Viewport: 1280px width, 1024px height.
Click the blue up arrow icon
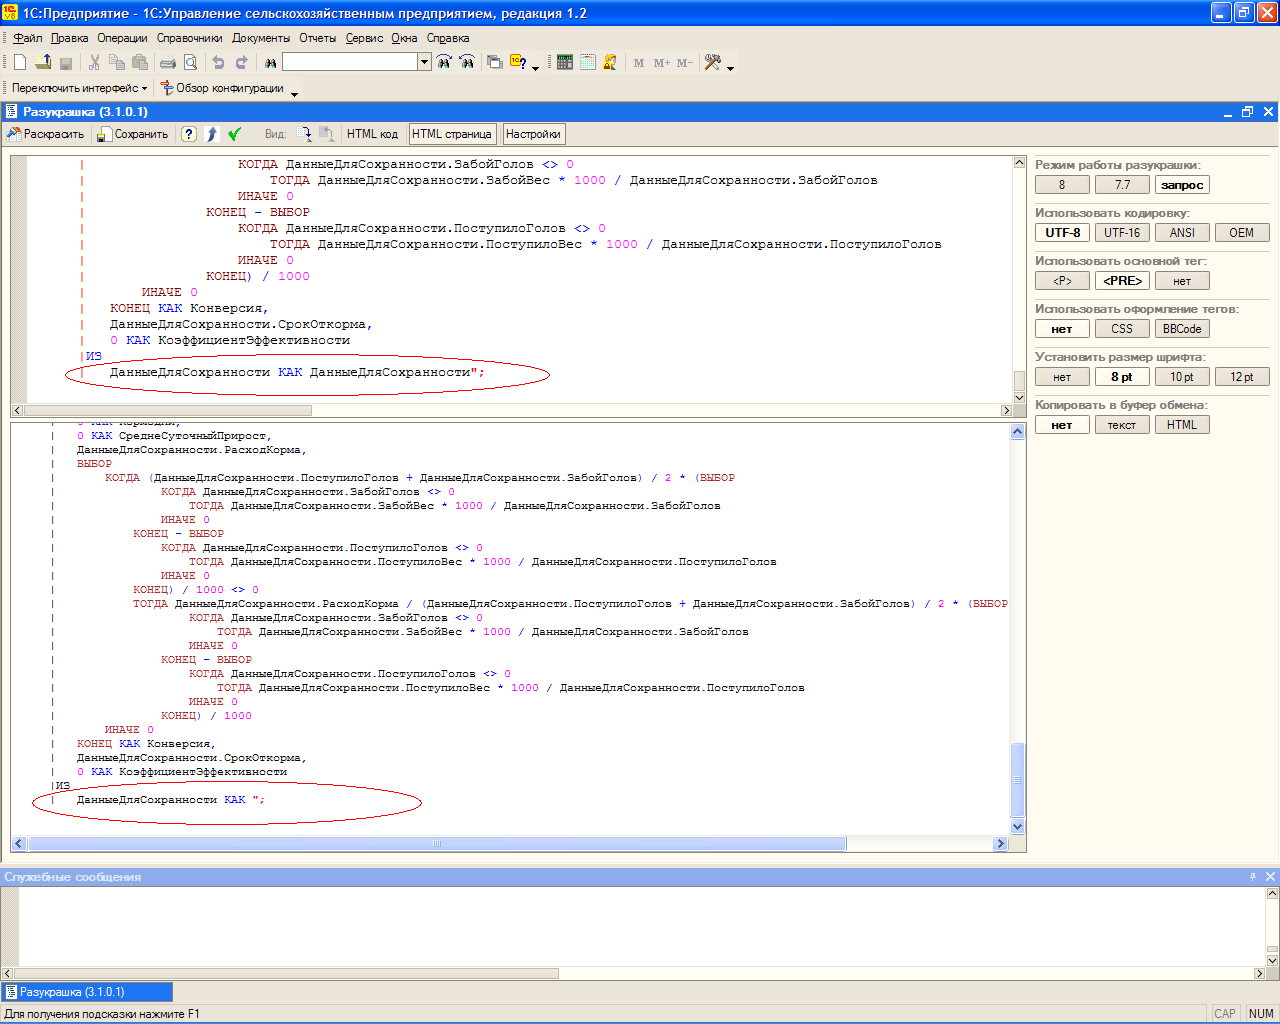[x=212, y=134]
